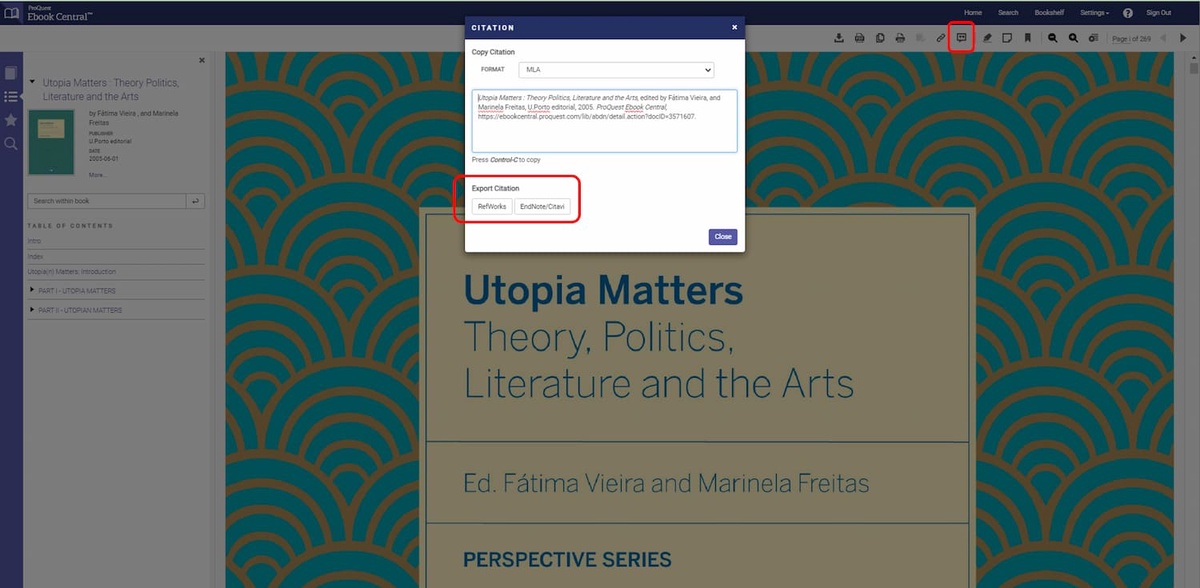
Task: Click the share link icon
Action: [940, 37]
